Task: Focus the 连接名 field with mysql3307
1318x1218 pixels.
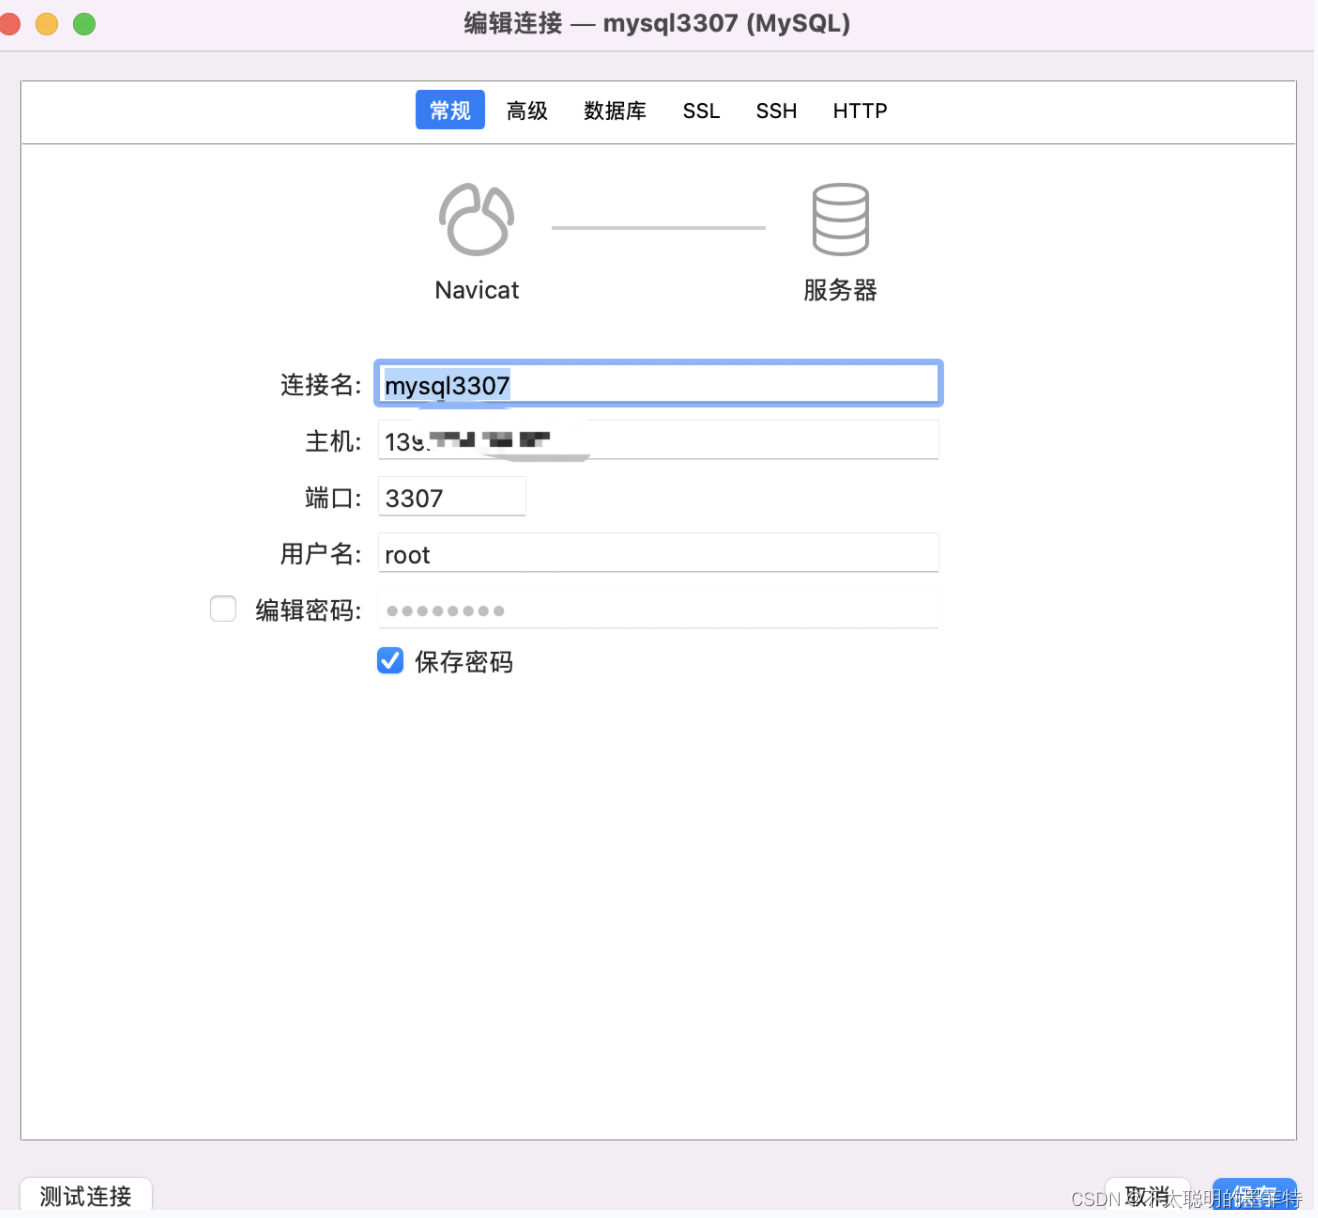Action: tap(658, 384)
